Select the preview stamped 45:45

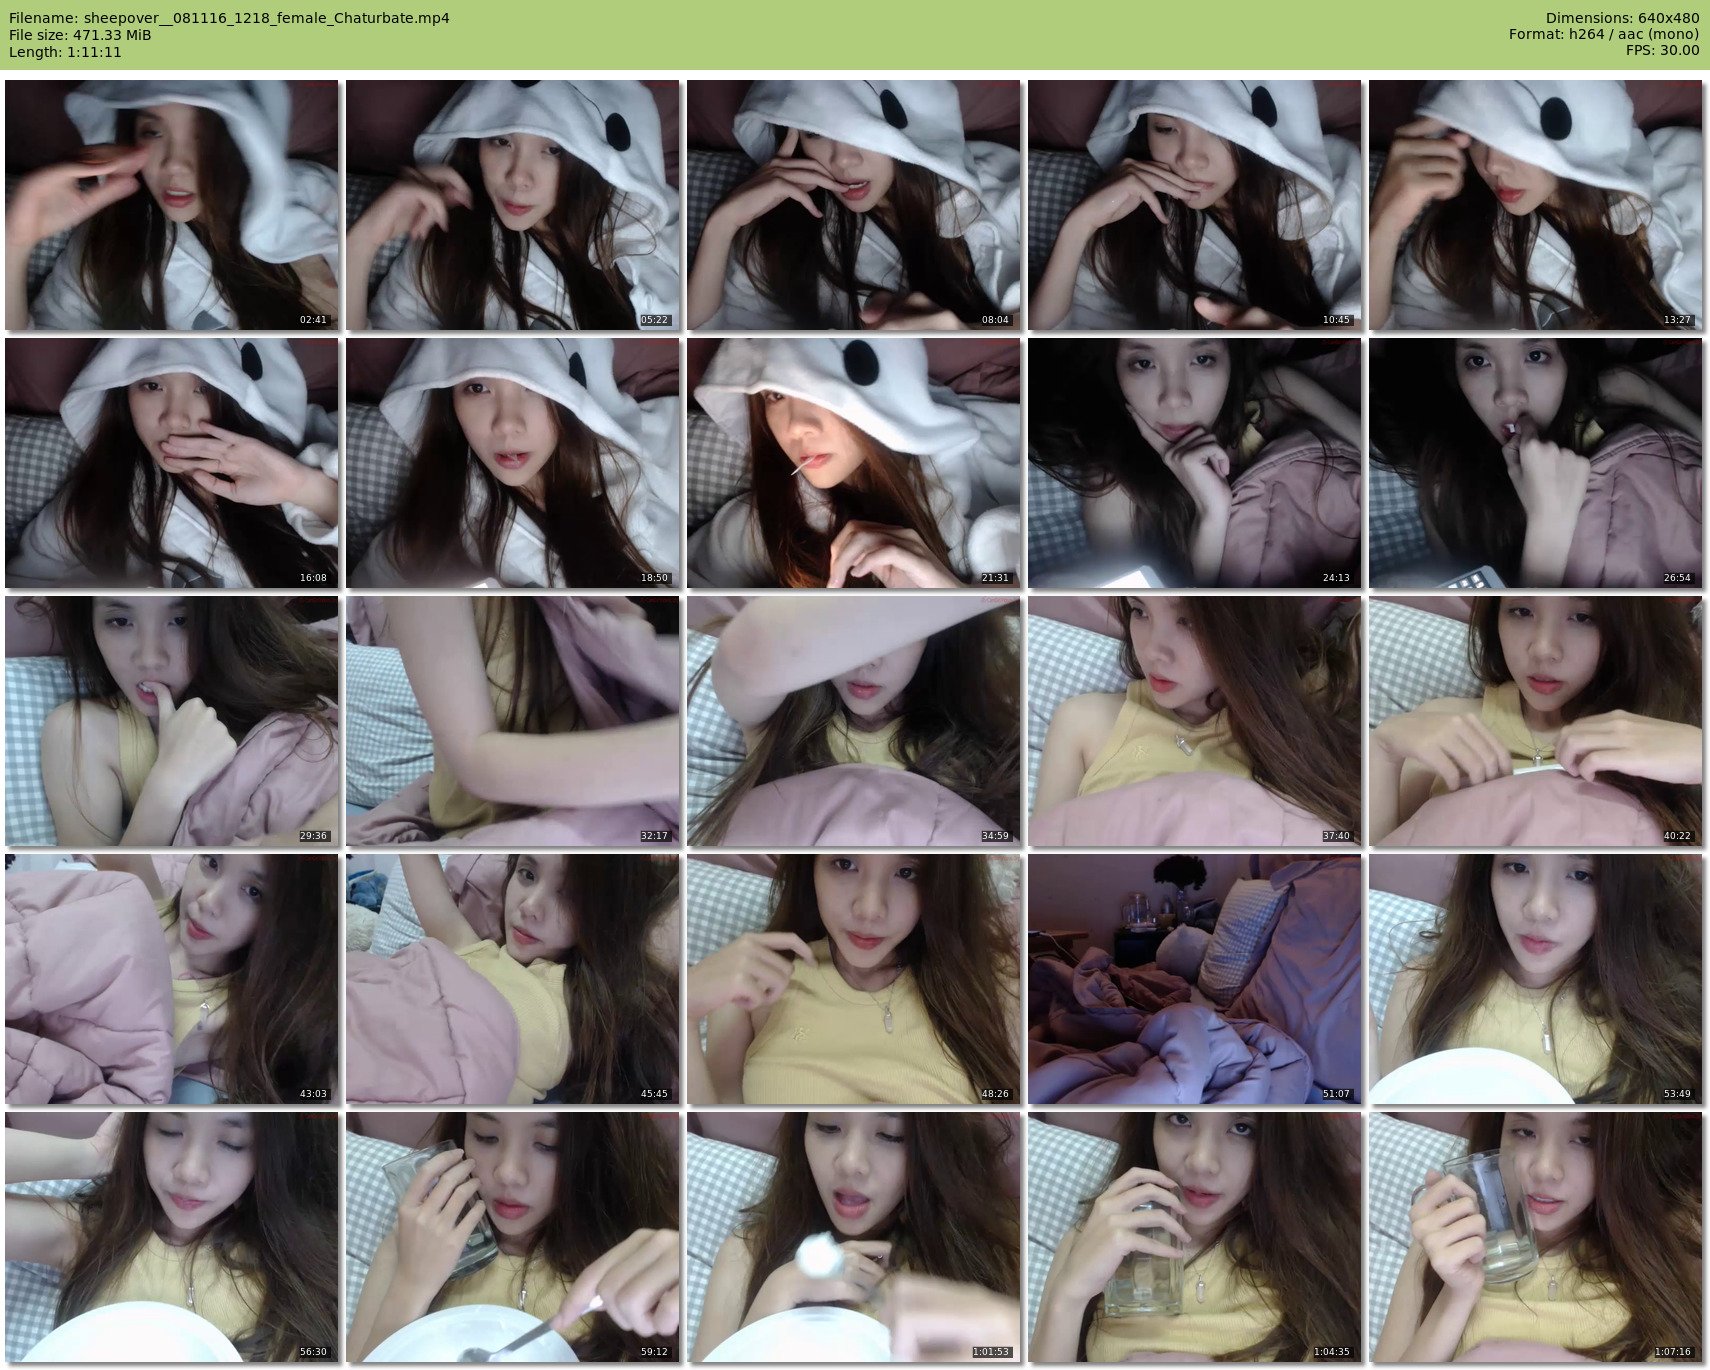pos(512,979)
